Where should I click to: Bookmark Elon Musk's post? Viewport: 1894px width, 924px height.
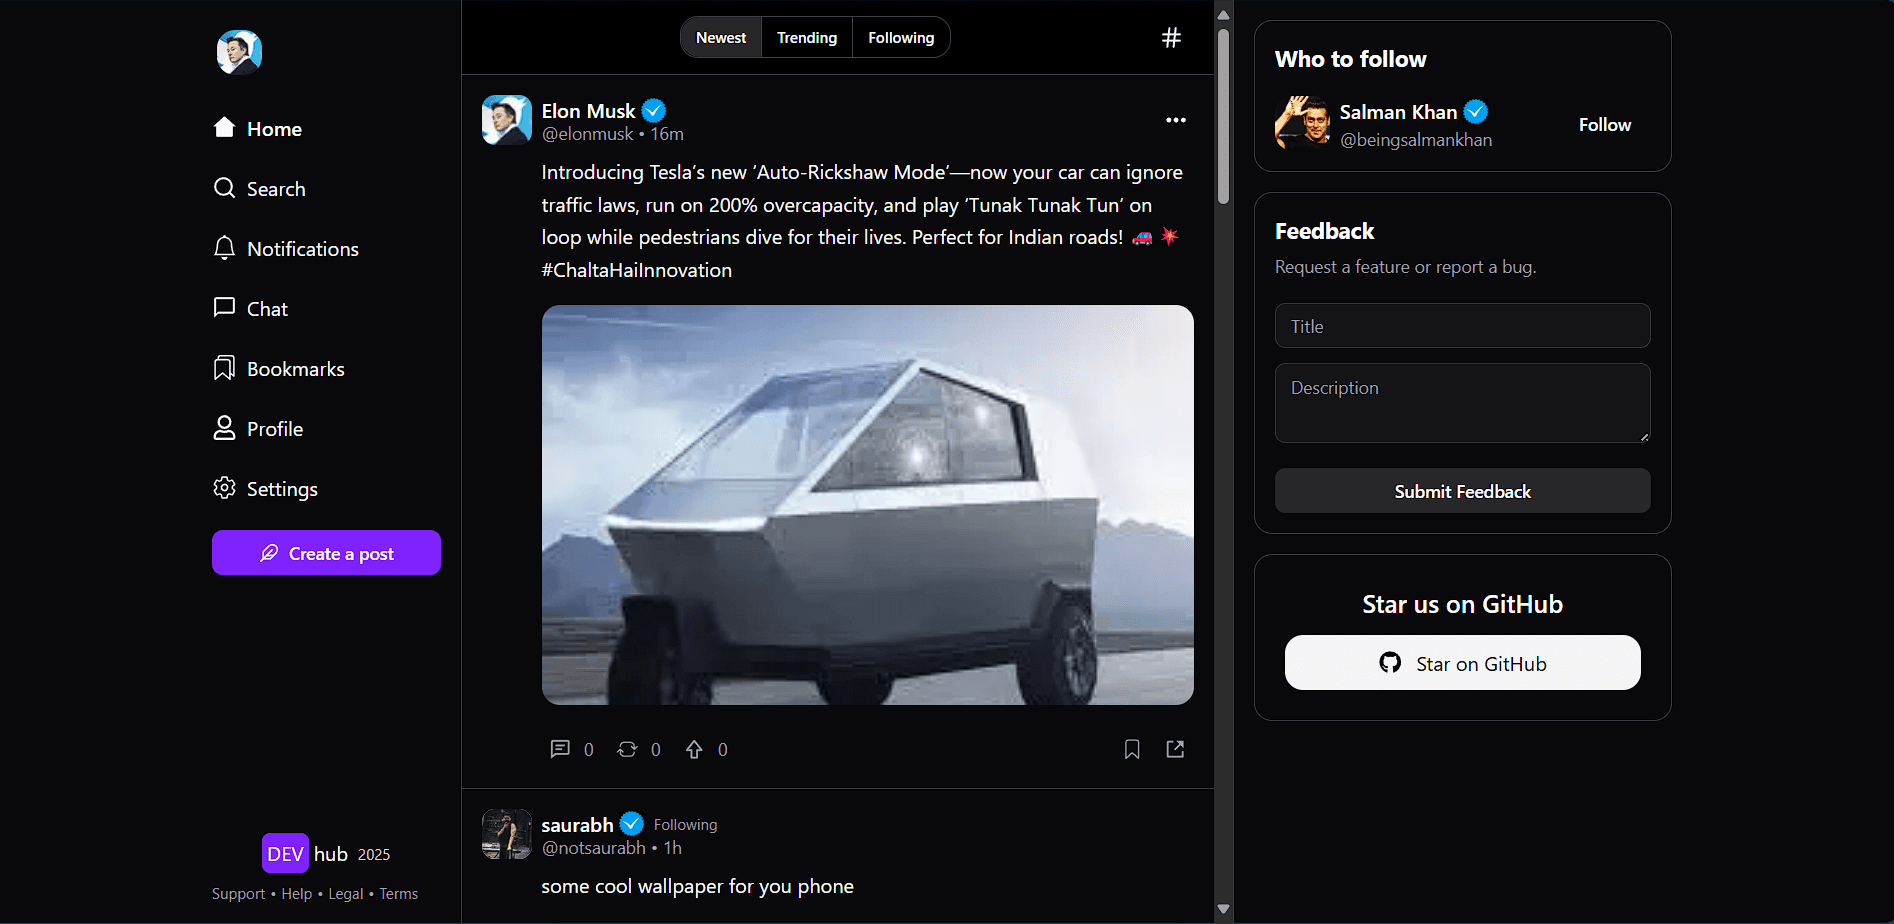click(1131, 748)
